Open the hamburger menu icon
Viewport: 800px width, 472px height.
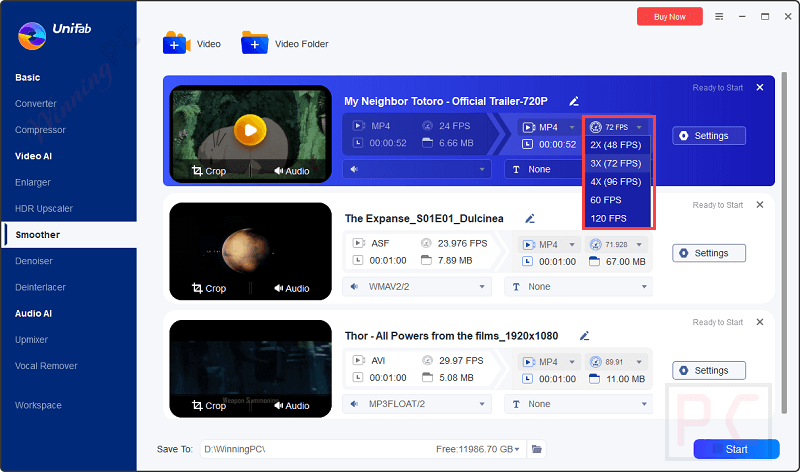tap(719, 17)
